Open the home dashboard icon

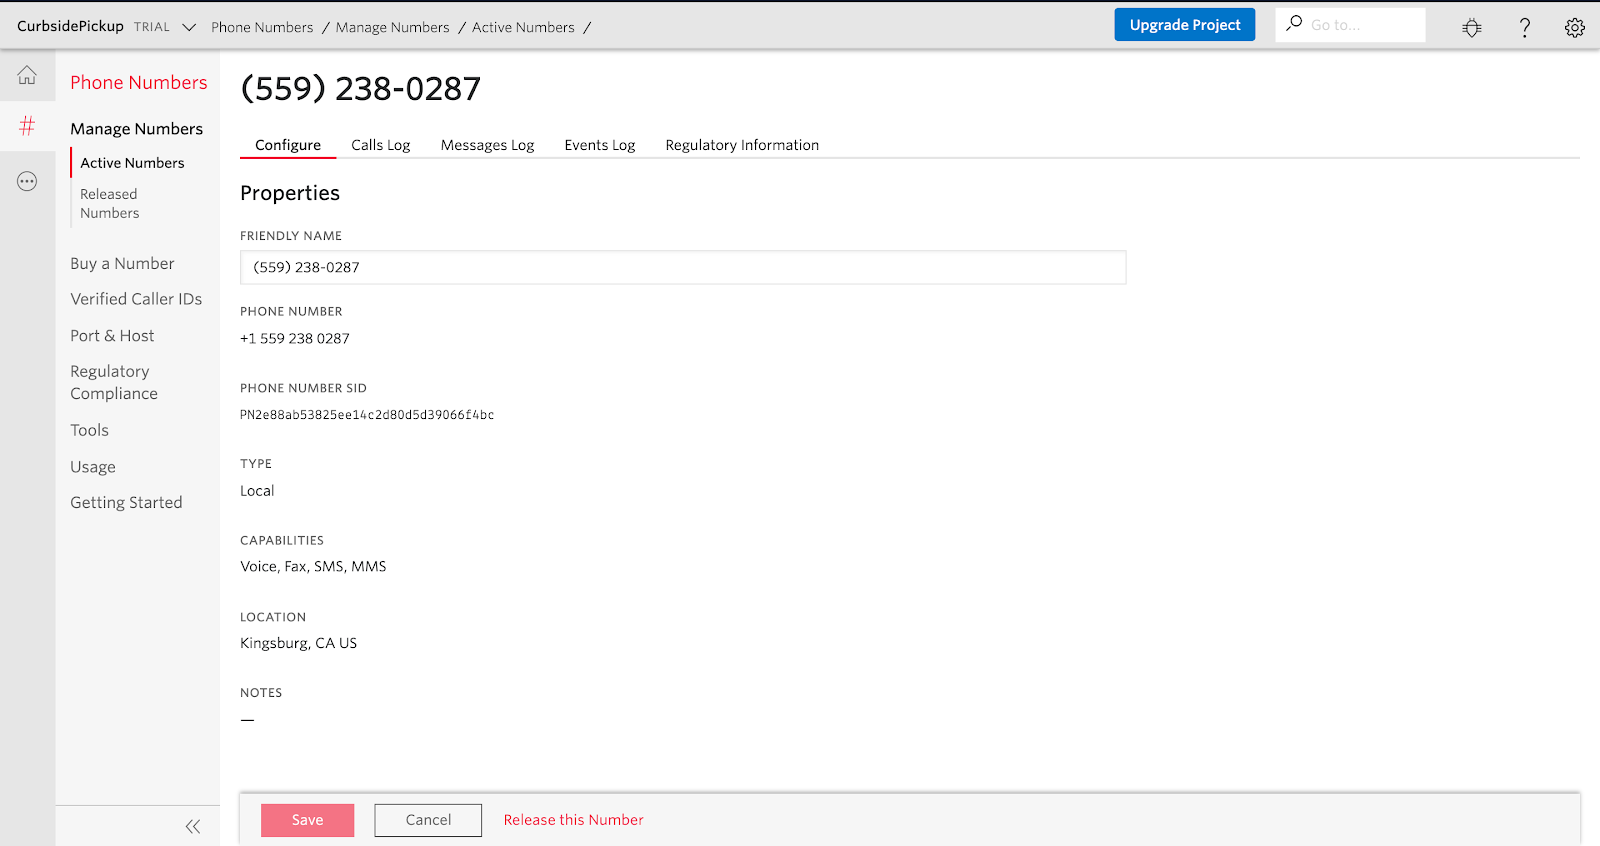[27, 75]
